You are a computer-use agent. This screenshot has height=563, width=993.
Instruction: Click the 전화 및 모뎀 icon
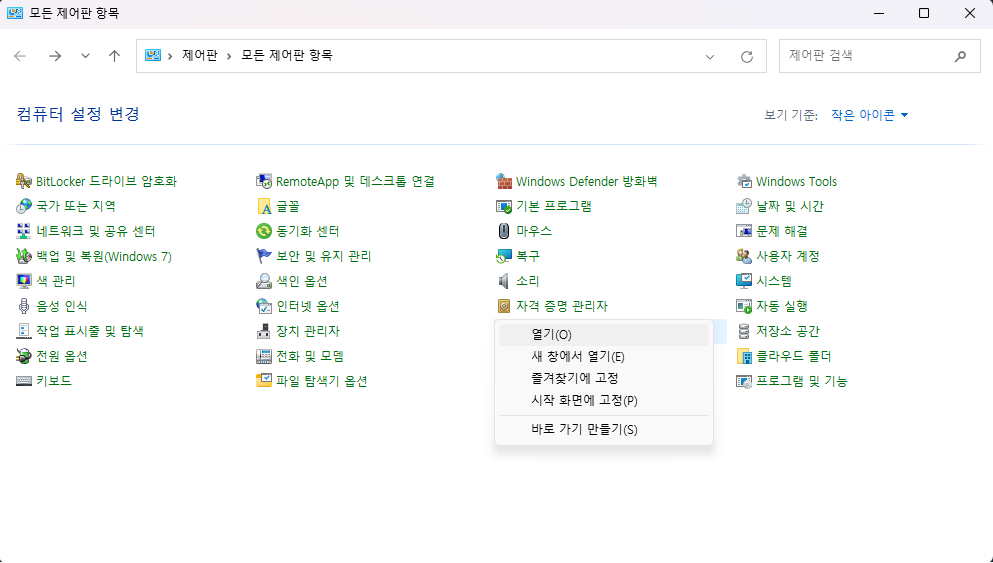(x=263, y=357)
